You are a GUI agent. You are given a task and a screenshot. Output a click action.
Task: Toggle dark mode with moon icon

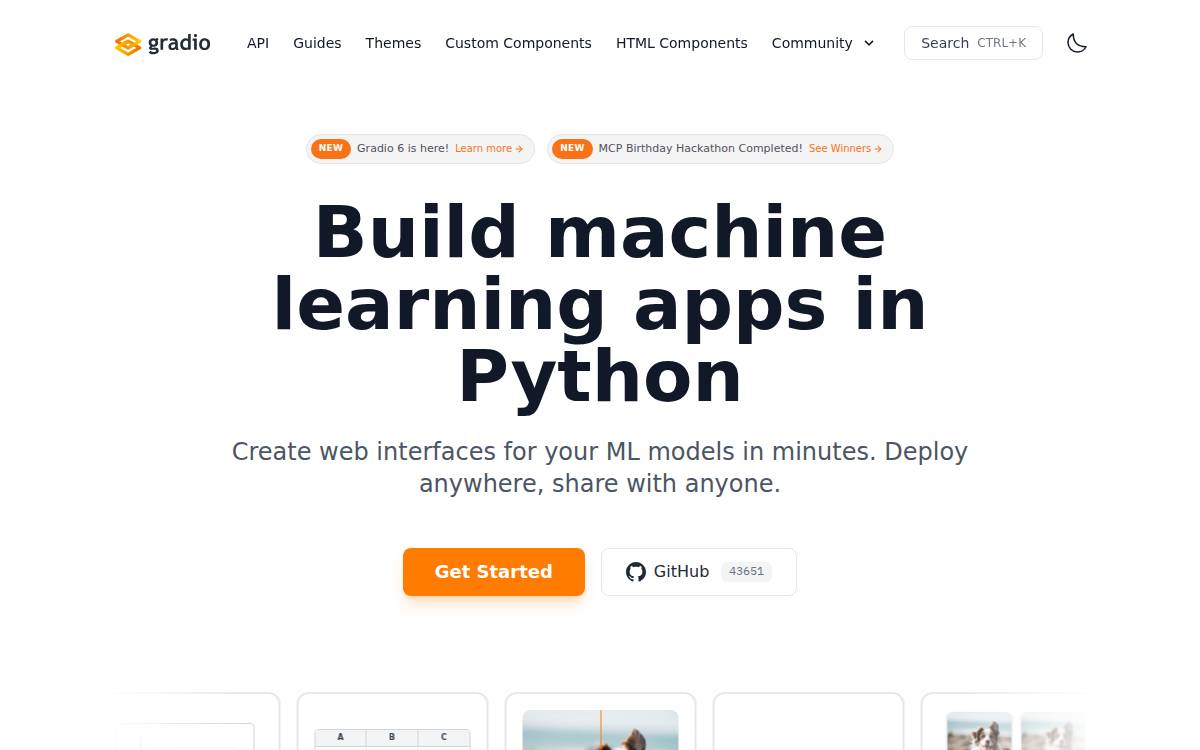[x=1077, y=43]
